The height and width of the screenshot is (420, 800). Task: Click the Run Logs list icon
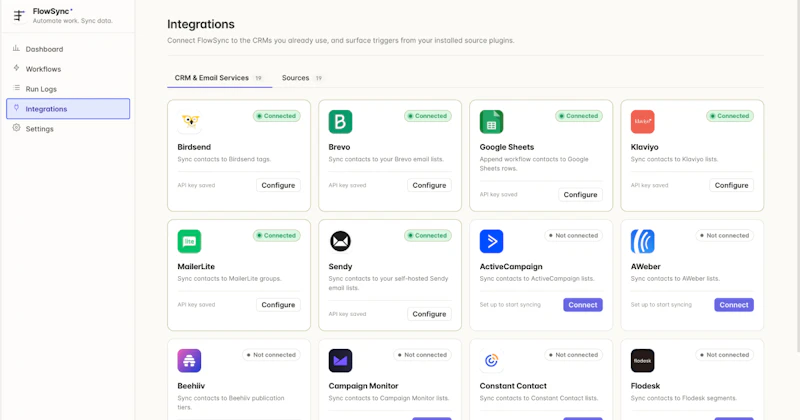[16, 88]
